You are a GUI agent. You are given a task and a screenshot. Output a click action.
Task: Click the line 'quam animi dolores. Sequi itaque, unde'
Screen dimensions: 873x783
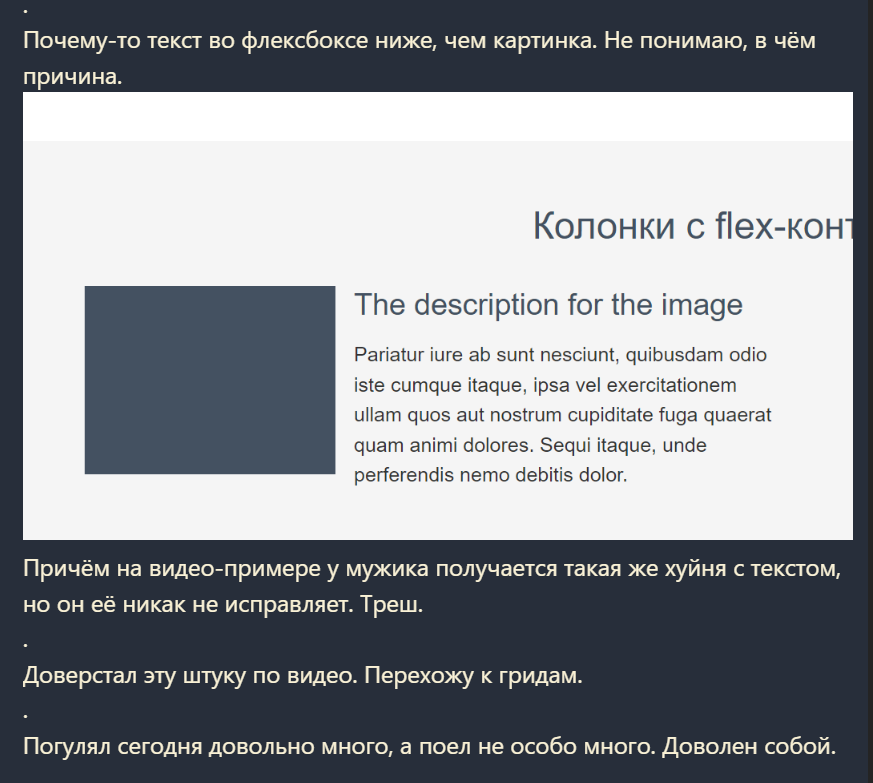tap(530, 445)
